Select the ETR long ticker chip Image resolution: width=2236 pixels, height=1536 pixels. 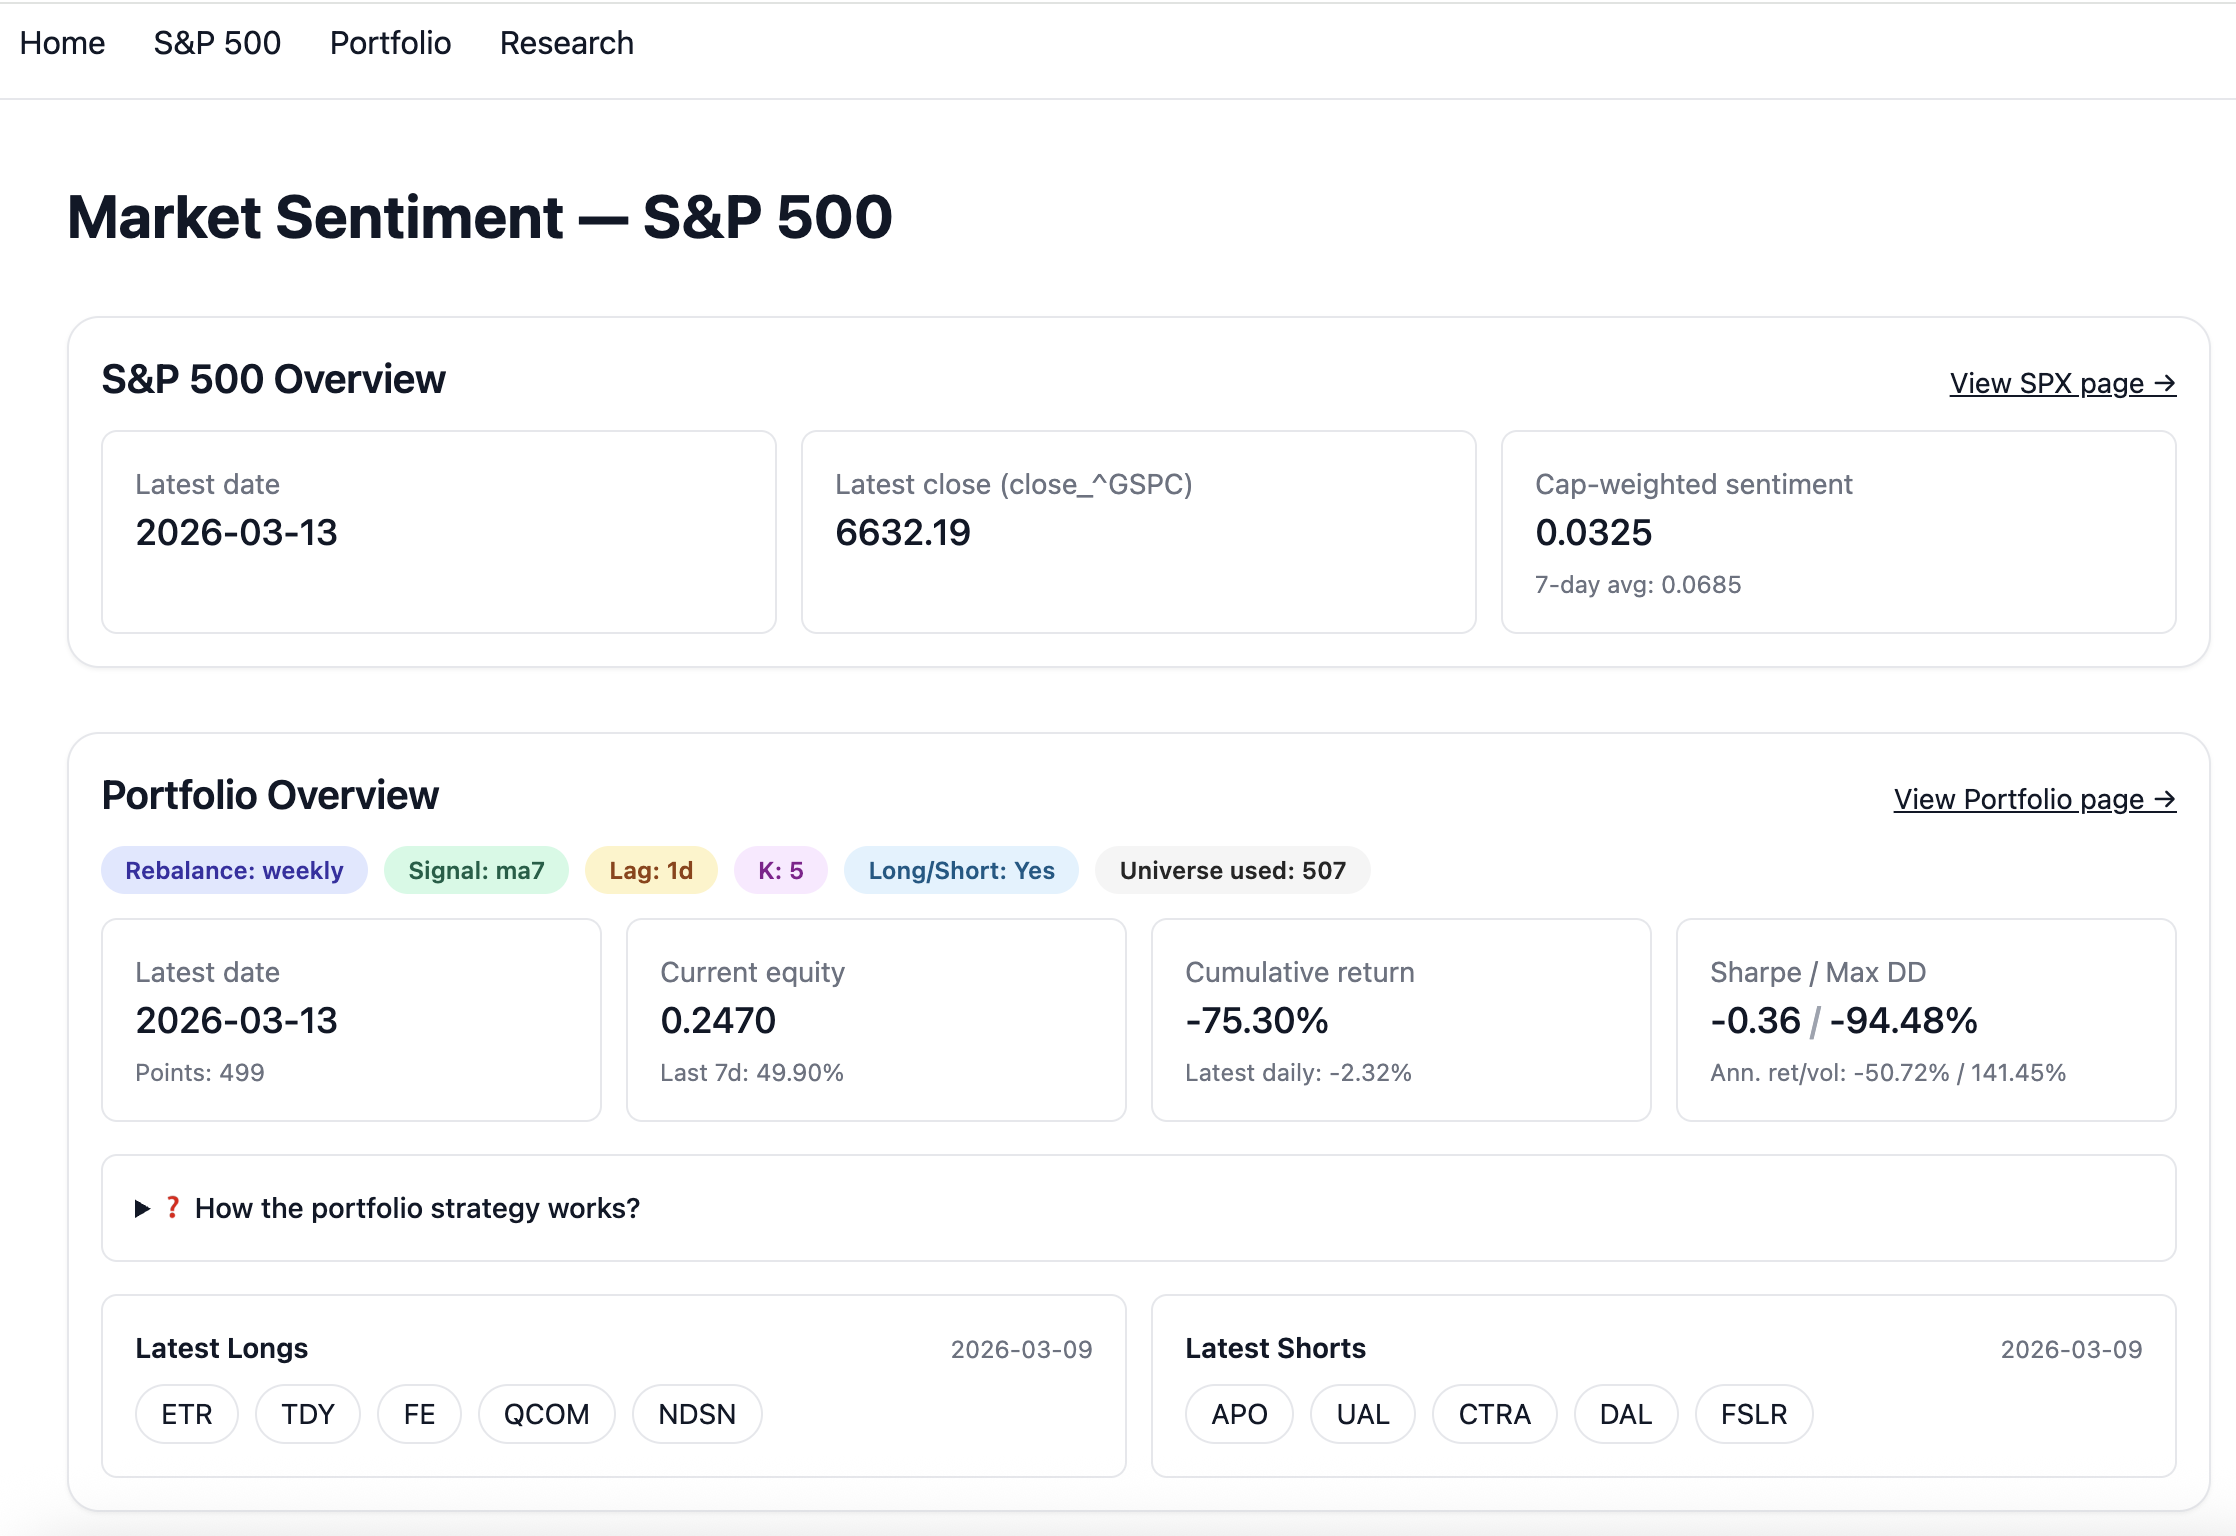(187, 1414)
